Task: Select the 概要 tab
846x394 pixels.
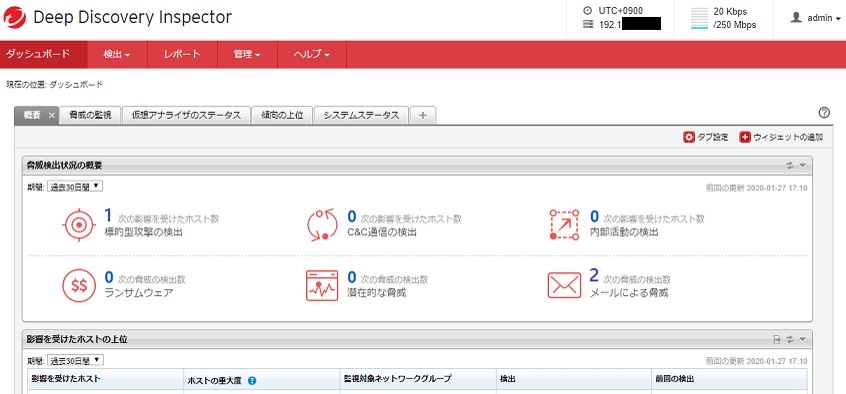Action: [x=32, y=116]
